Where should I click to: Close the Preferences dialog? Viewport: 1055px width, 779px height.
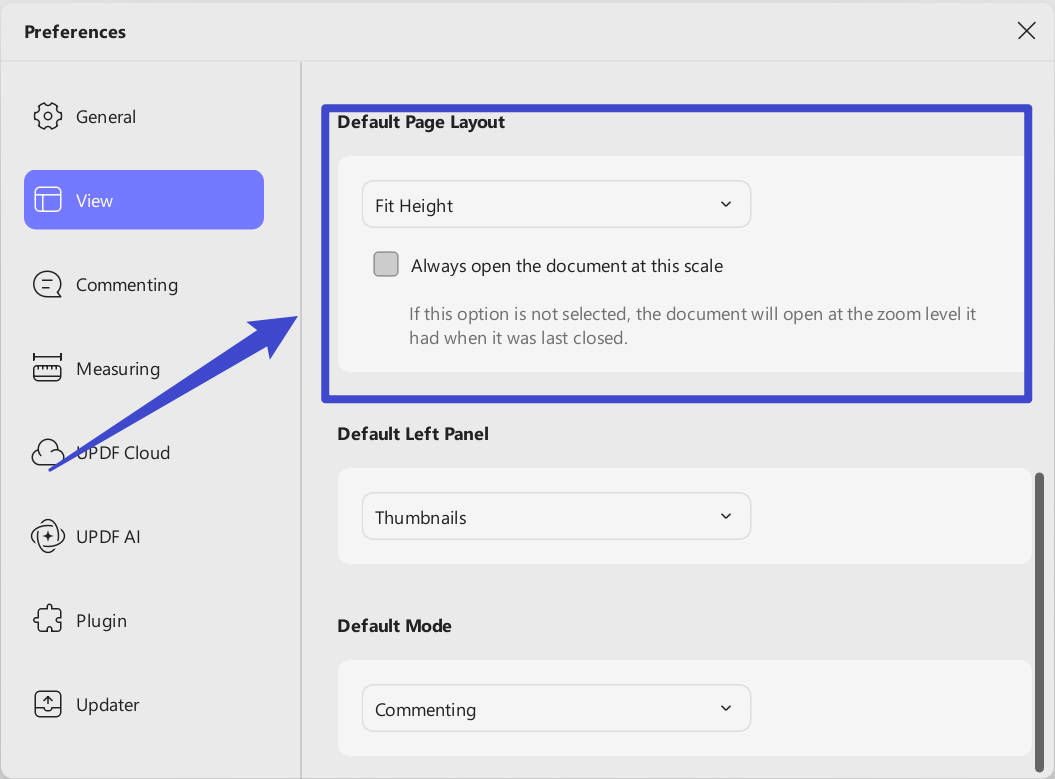point(1026,31)
